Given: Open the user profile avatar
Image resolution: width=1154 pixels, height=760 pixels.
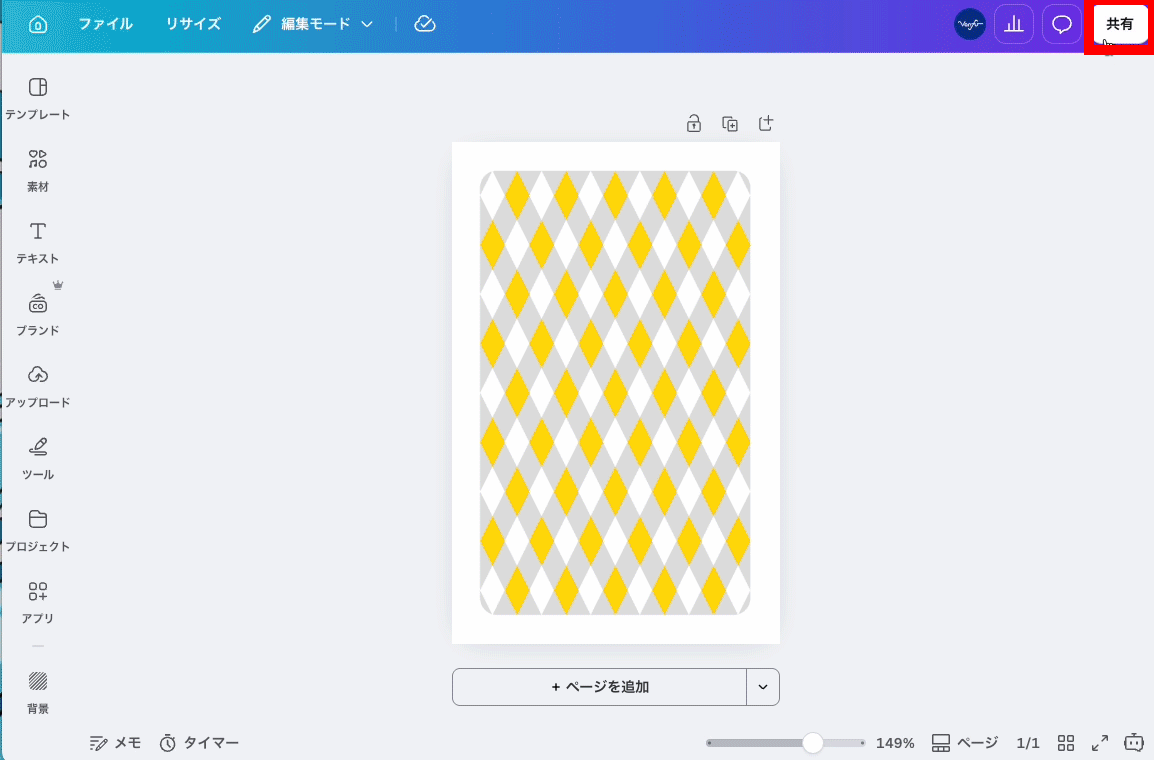Looking at the screenshot, I should [x=970, y=24].
